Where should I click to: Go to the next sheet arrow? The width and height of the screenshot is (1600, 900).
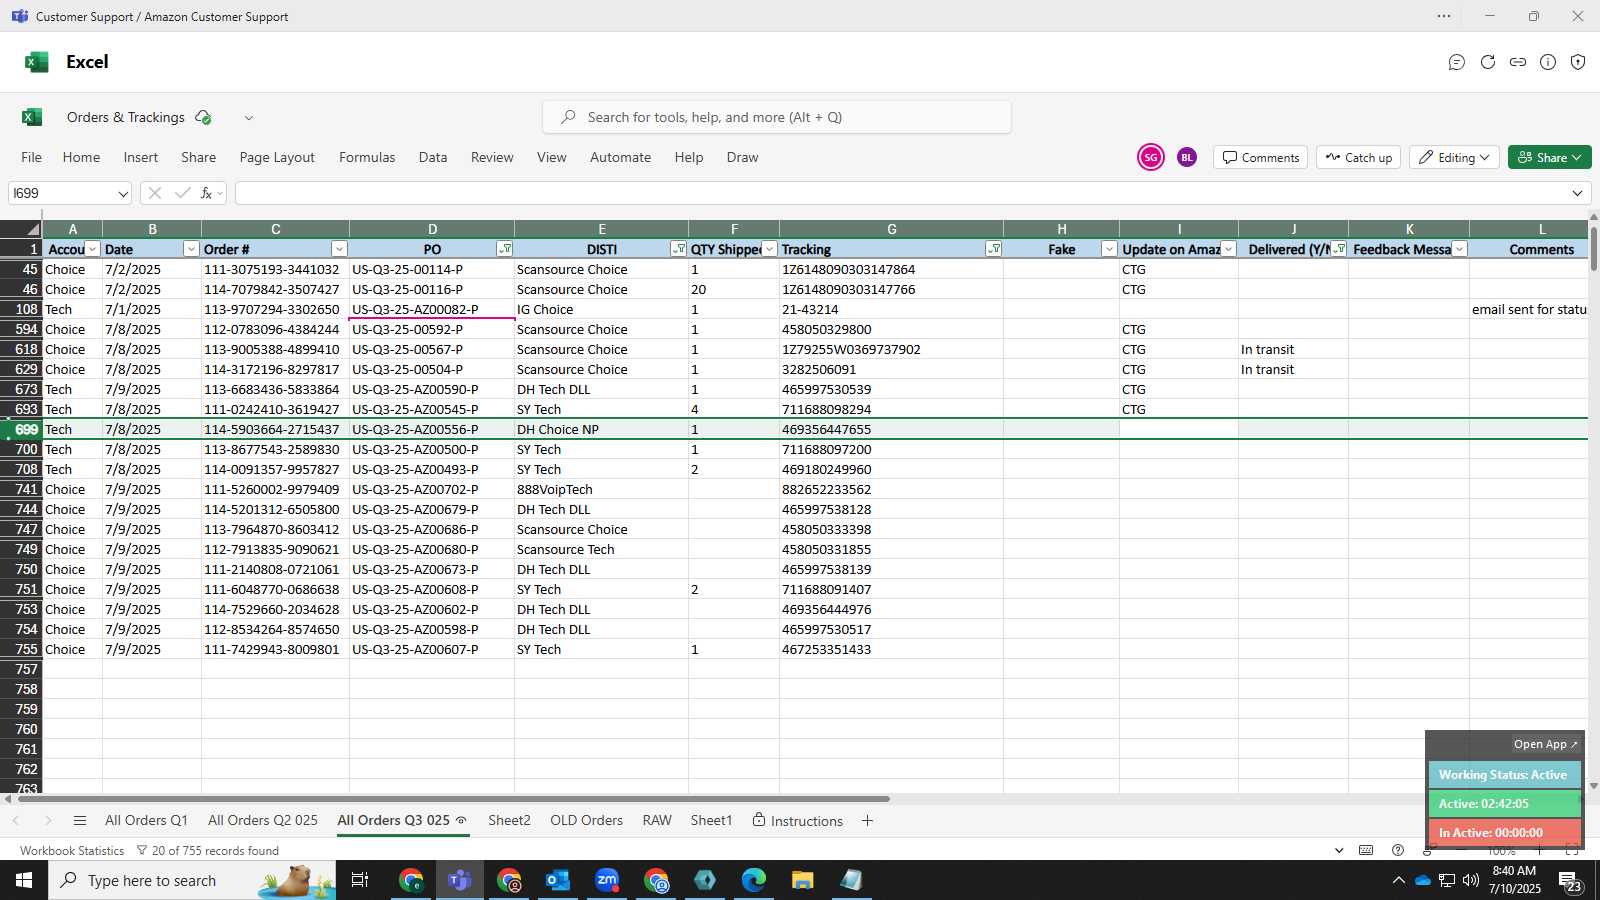tap(47, 821)
